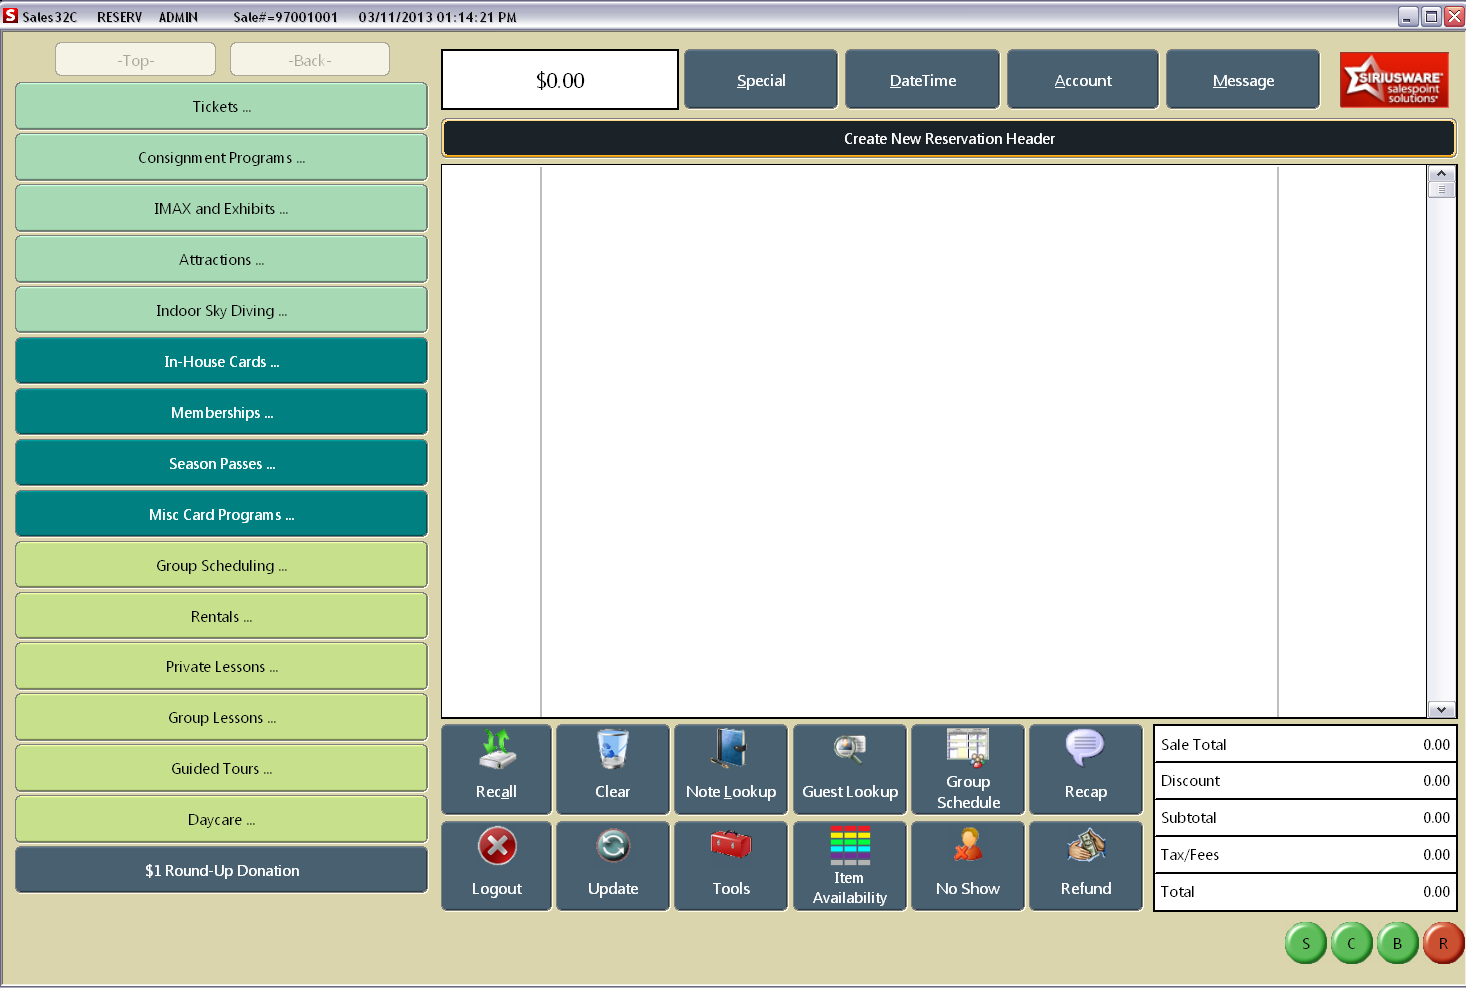Screen dimensions: 1466x988
Task: Open the ADMIN menu
Action: [177, 16]
